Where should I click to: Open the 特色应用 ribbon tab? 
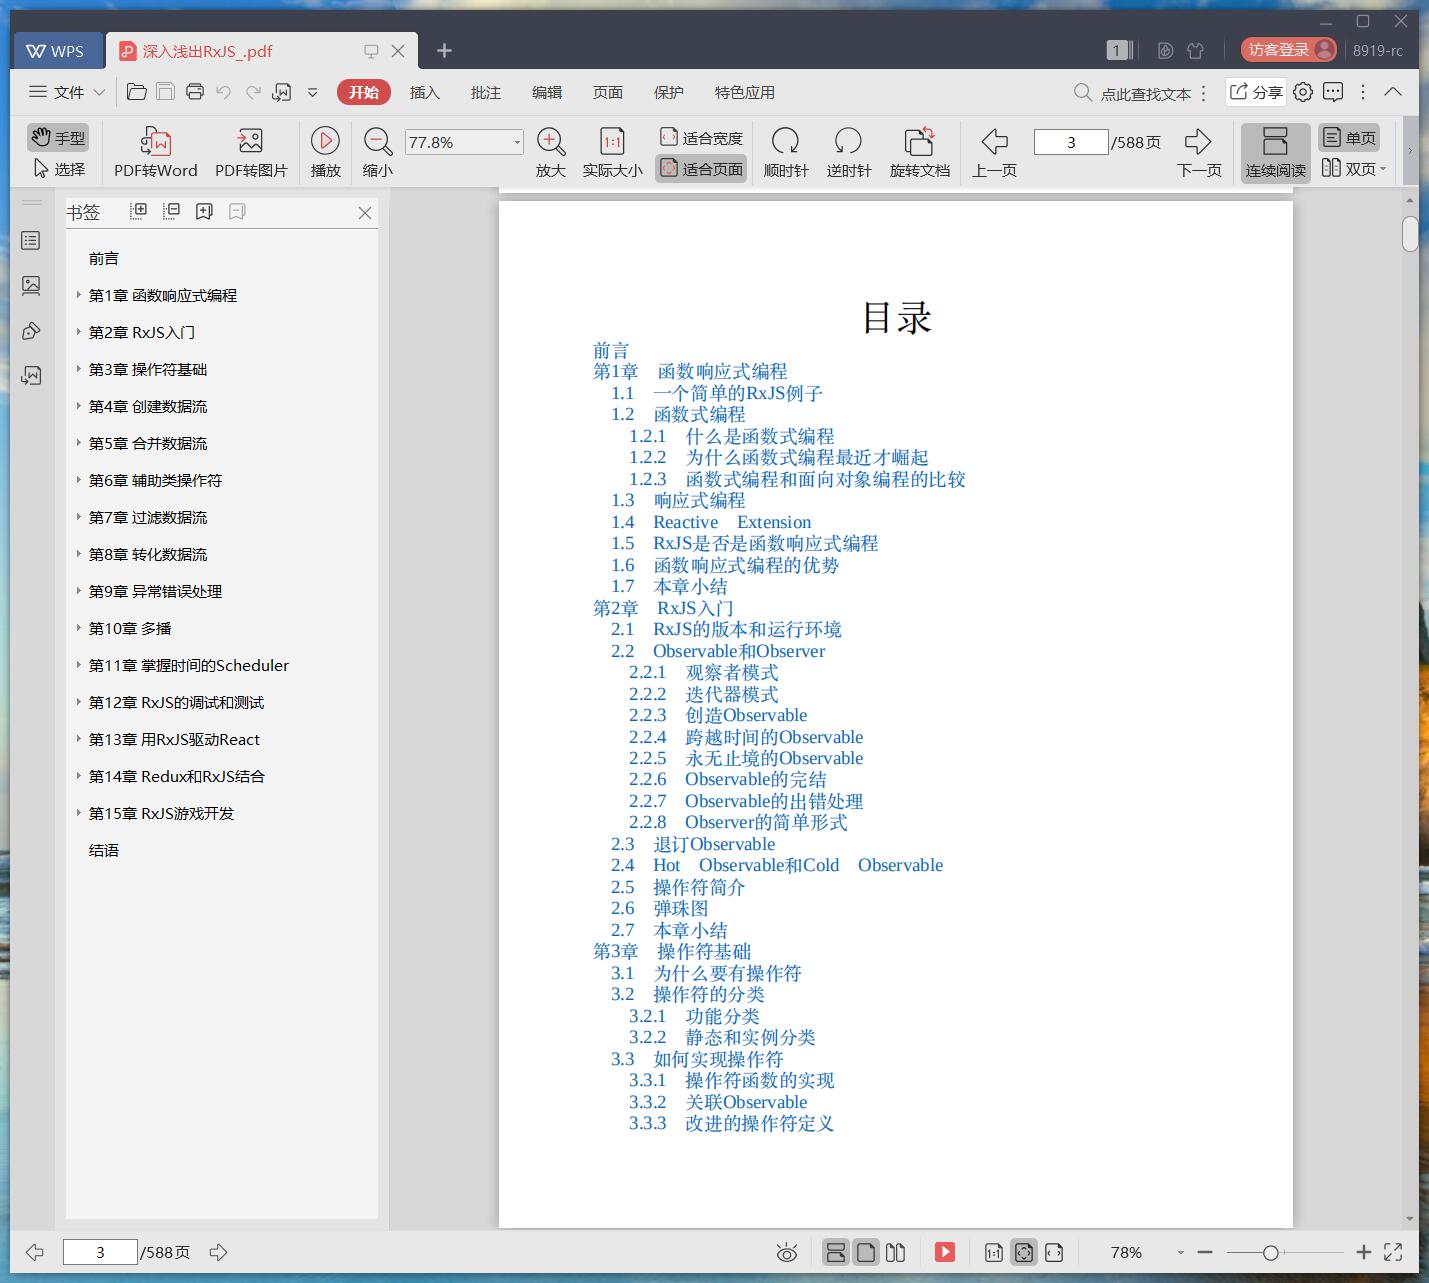745,92
